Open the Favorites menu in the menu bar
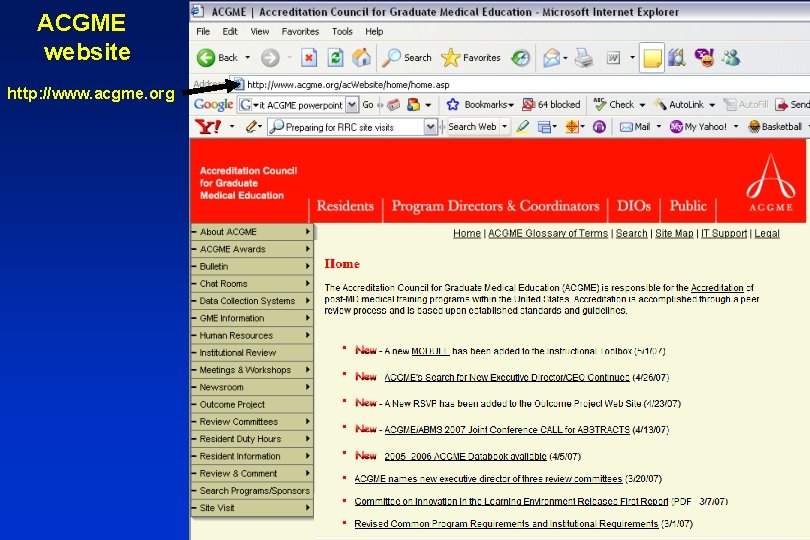Image resolution: width=810 pixels, height=540 pixels. [300, 32]
